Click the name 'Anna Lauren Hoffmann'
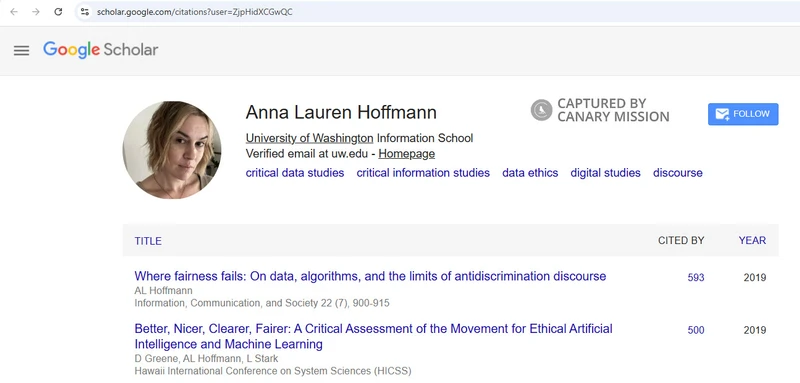 coord(341,112)
